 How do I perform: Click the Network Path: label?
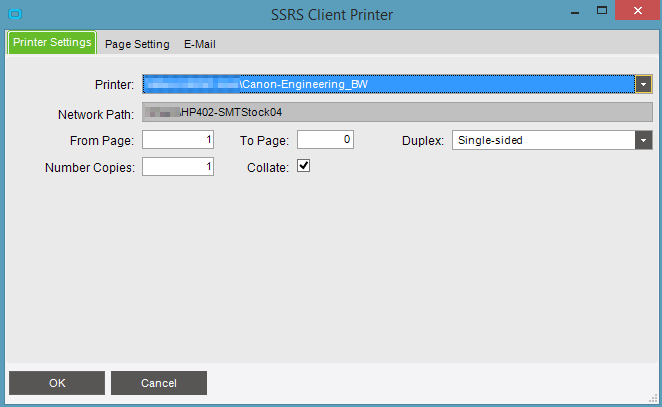tap(96, 115)
